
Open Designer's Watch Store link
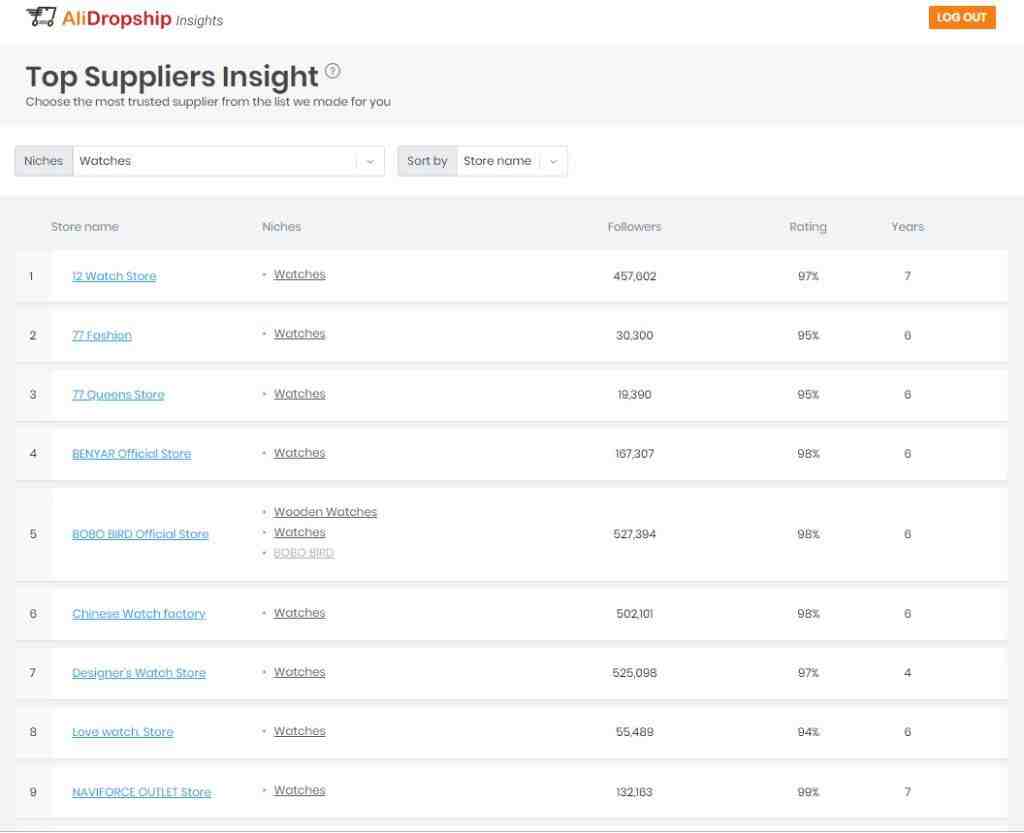pyautogui.click(x=139, y=673)
